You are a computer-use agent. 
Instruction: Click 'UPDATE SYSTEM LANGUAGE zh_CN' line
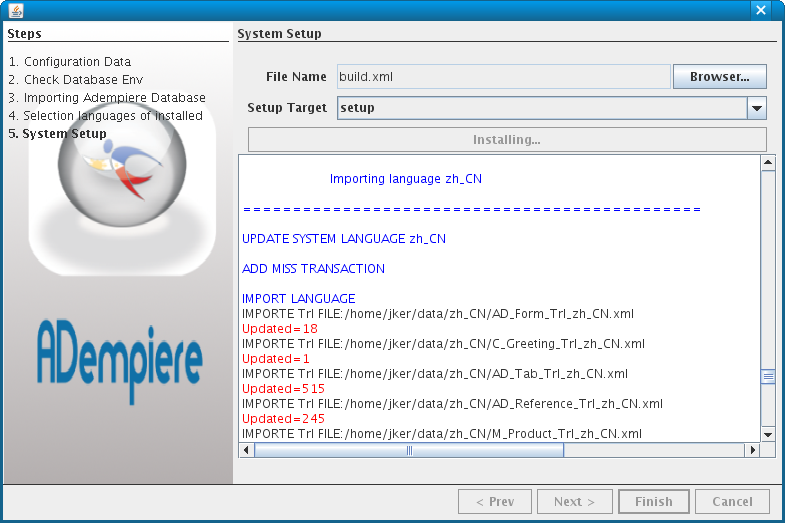(344, 239)
